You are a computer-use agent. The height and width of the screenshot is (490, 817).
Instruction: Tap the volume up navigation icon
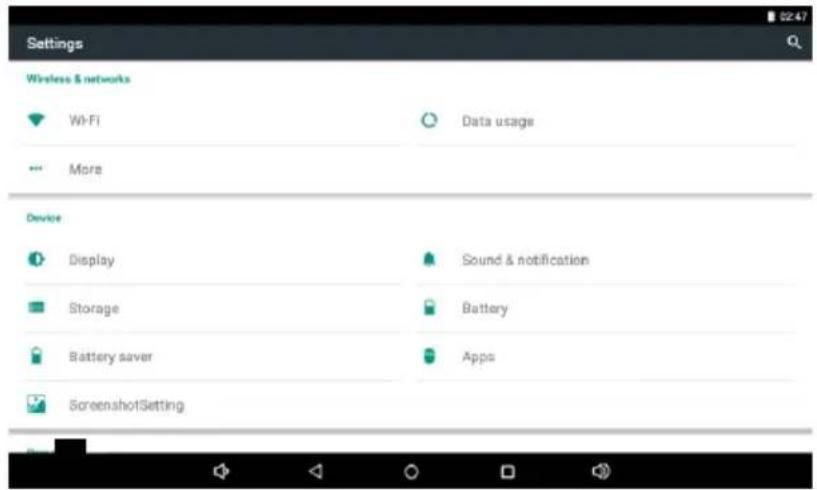pyautogui.click(x=601, y=471)
